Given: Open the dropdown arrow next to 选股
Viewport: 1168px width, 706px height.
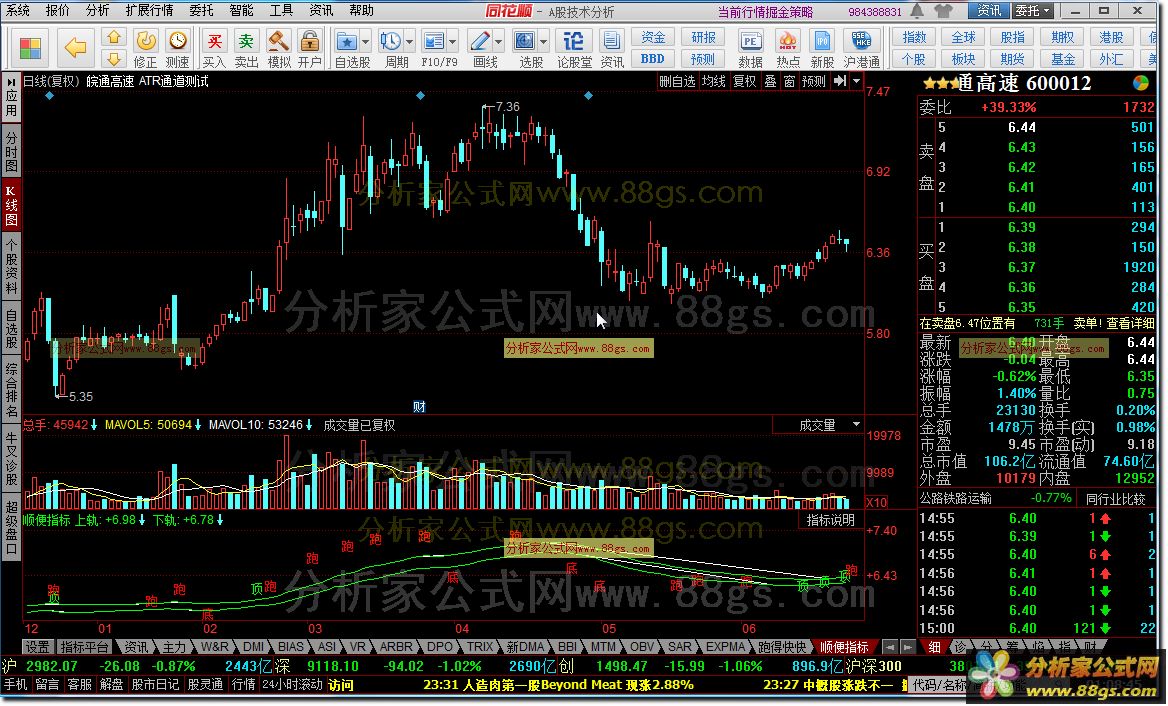Looking at the screenshot, I should tap(544, 42).
